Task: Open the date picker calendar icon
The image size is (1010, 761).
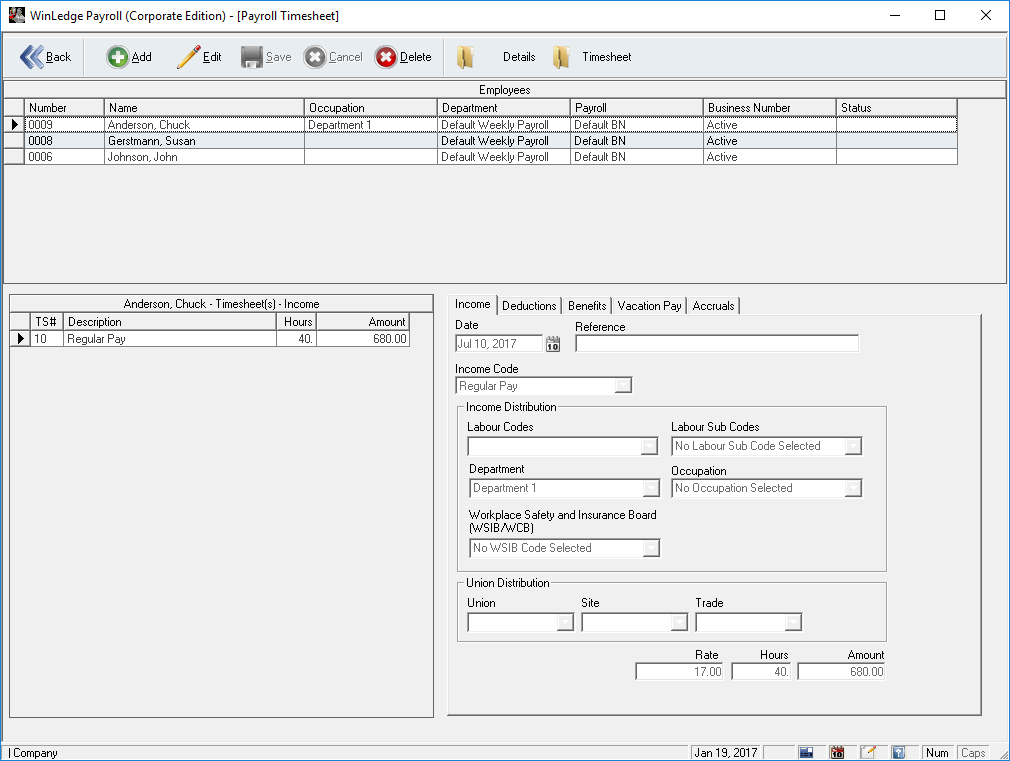Action: (553, 344)
